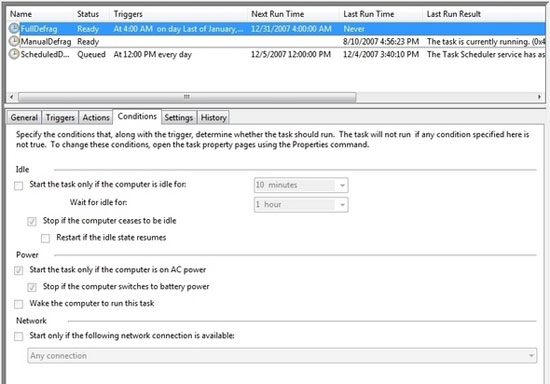Click 'At 12:00 PM every day' trigger cell
This screenshot has height=384, width=550.
click(x=153, y=54)
